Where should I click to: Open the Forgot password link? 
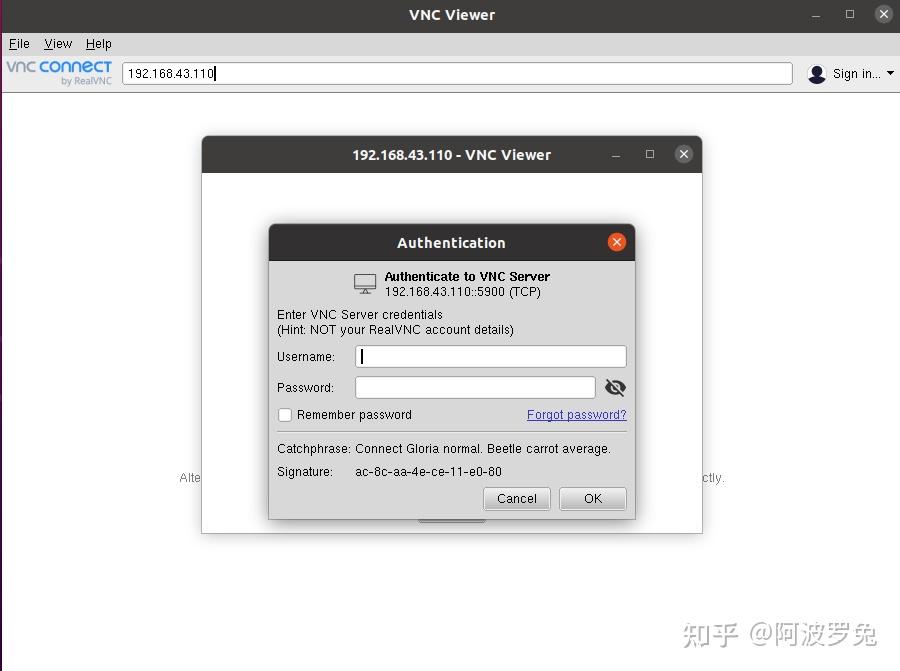point(576,414)
